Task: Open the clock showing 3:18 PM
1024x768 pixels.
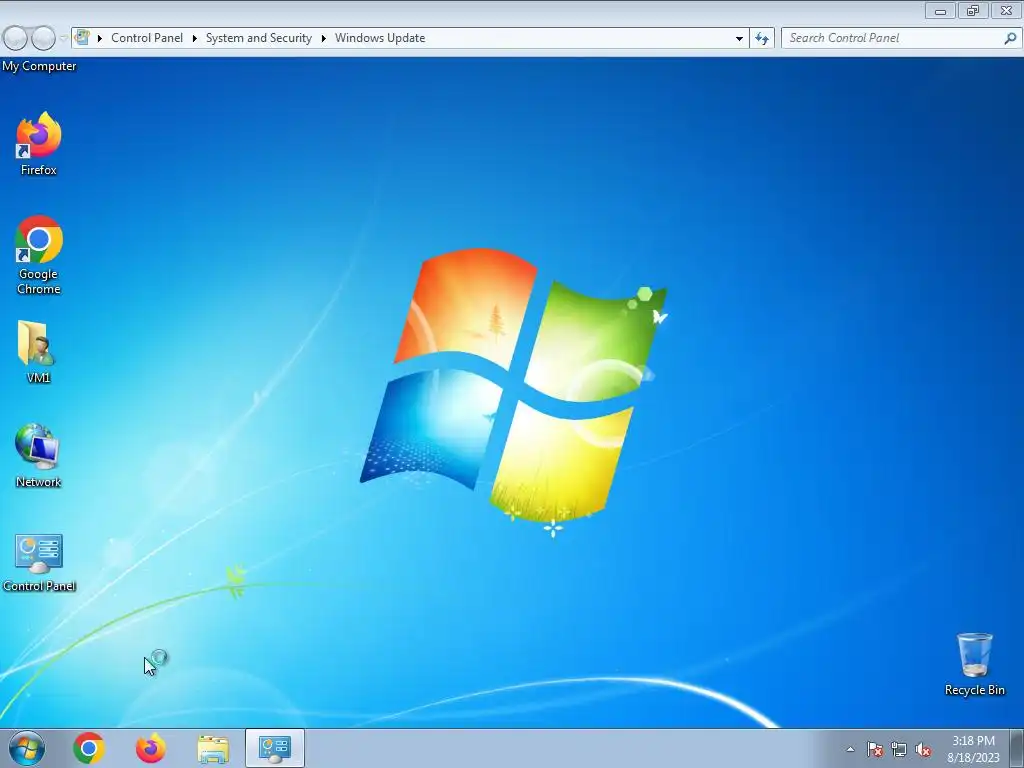Action: click(973, 748)
